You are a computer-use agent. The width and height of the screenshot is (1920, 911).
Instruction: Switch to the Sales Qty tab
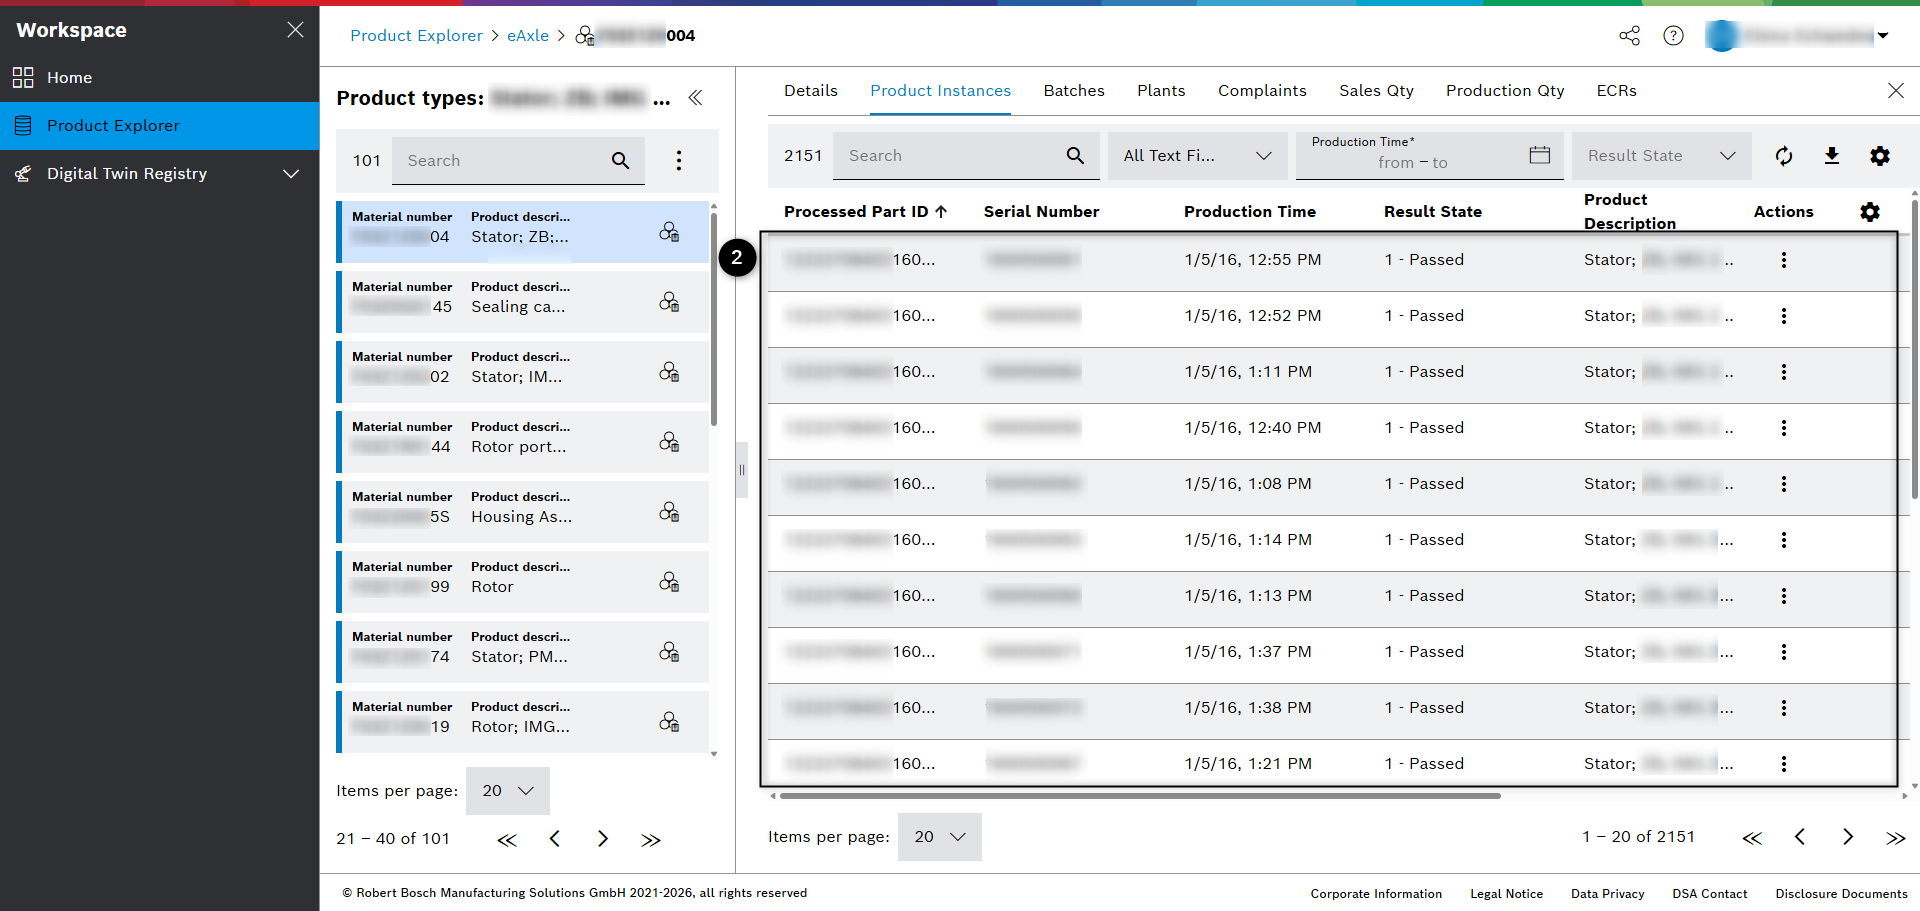point(1376,91)
